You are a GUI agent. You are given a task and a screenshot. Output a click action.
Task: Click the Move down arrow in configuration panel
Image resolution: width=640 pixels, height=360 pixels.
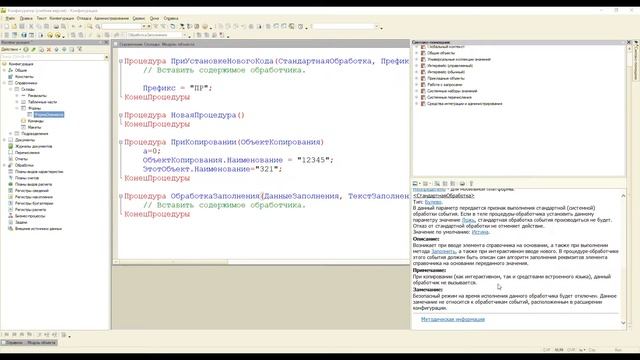tap(64, 49)
